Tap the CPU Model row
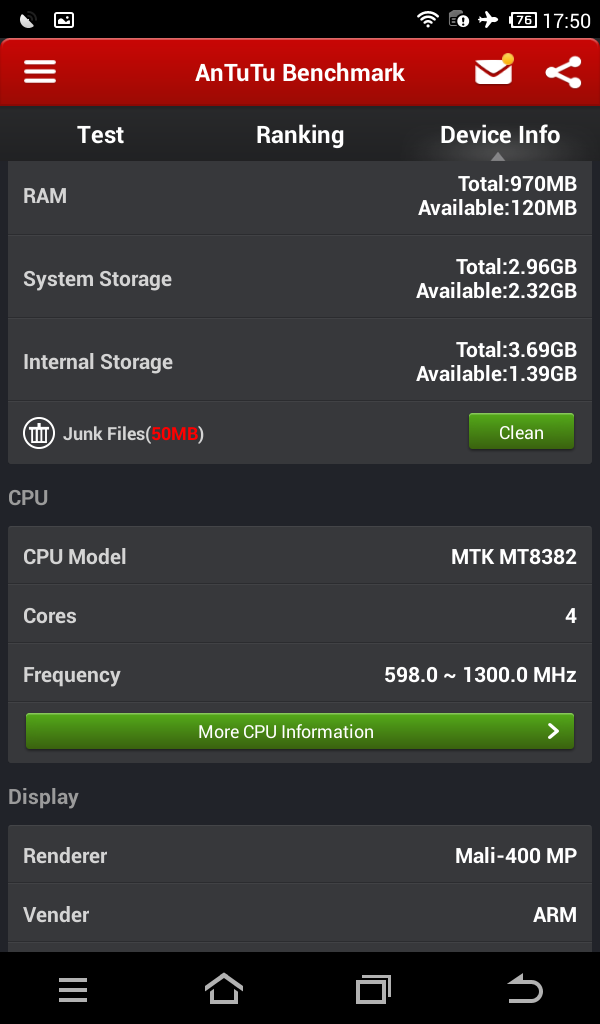 (x=300, y=556)
